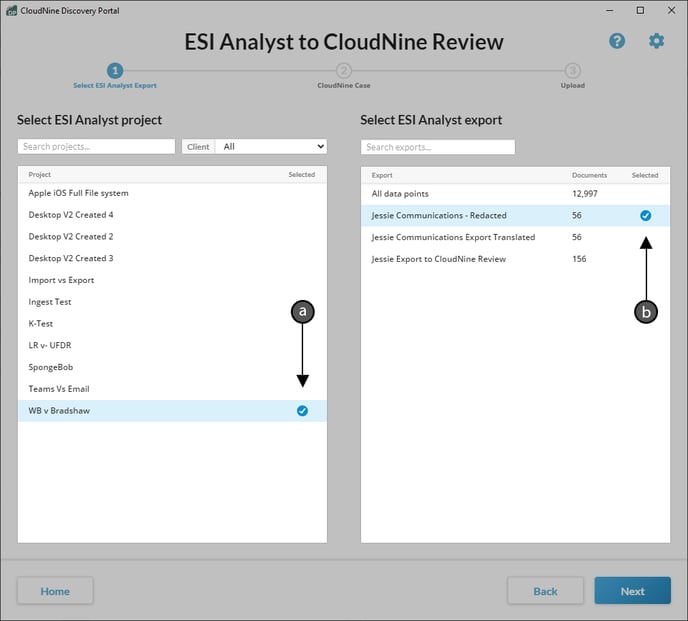Open settings via the gear icon

click(656, 41)
